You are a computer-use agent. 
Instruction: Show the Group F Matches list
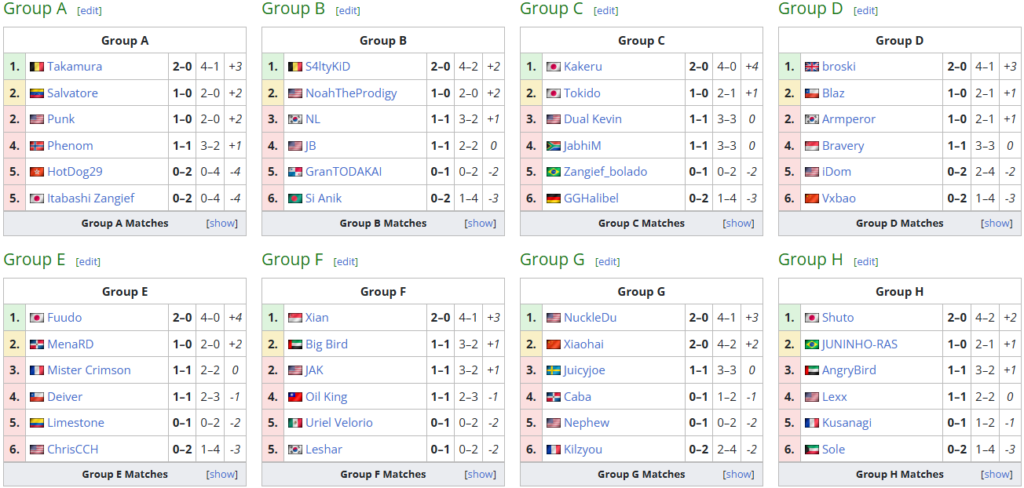[480, 474]
